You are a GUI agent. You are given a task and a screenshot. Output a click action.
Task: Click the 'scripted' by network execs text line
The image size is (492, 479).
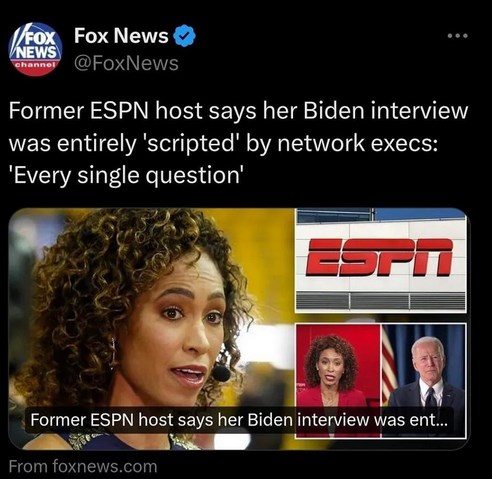(223, 143)
